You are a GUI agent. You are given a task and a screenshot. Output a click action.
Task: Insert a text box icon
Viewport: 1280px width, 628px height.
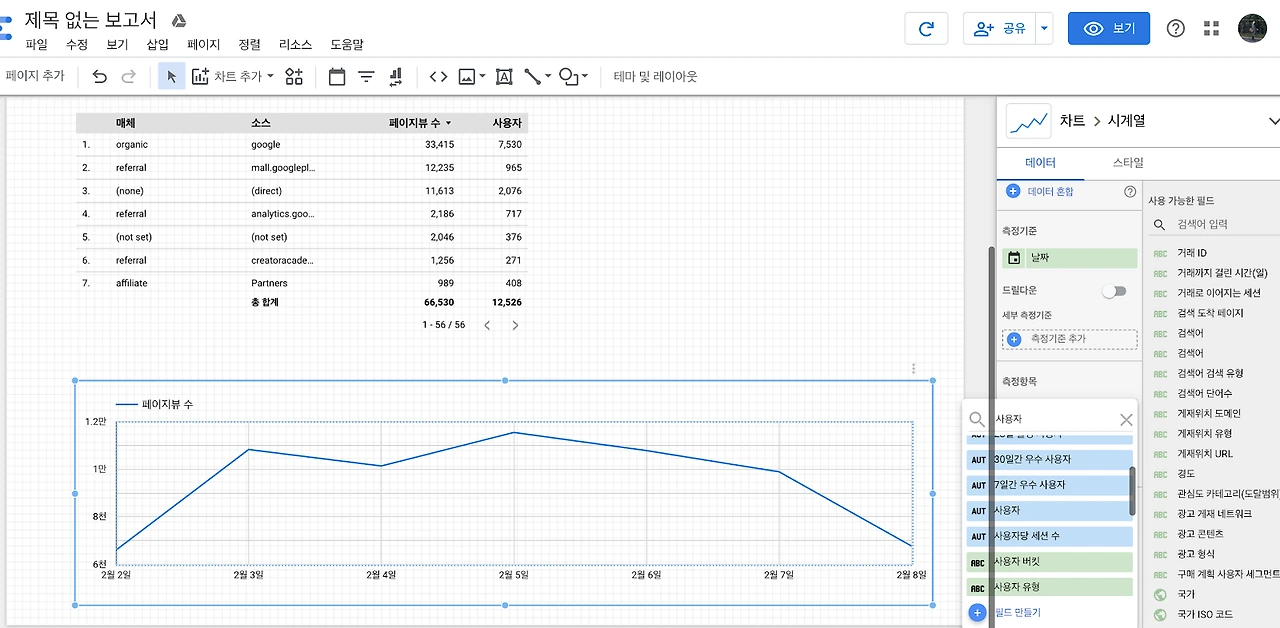pyautogui.click(x=504, y=76)
